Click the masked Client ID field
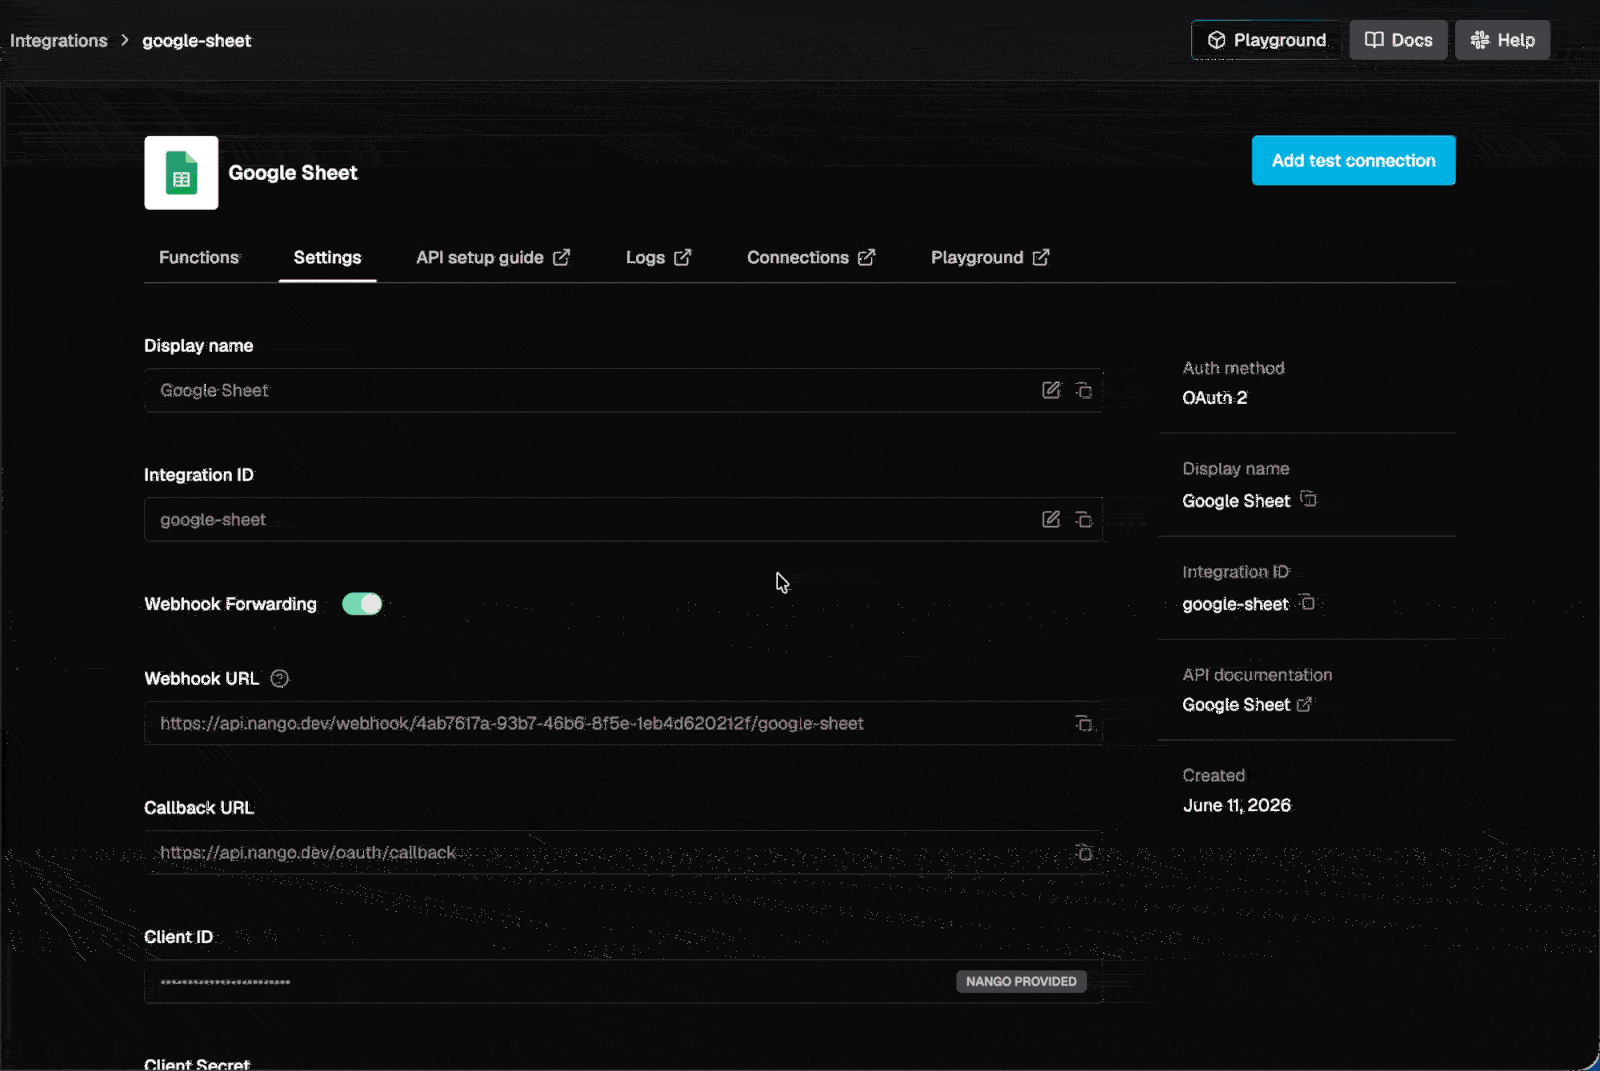Viewport: 1600px width, 1071px height. pyautogui.click(x=623, y=982)
